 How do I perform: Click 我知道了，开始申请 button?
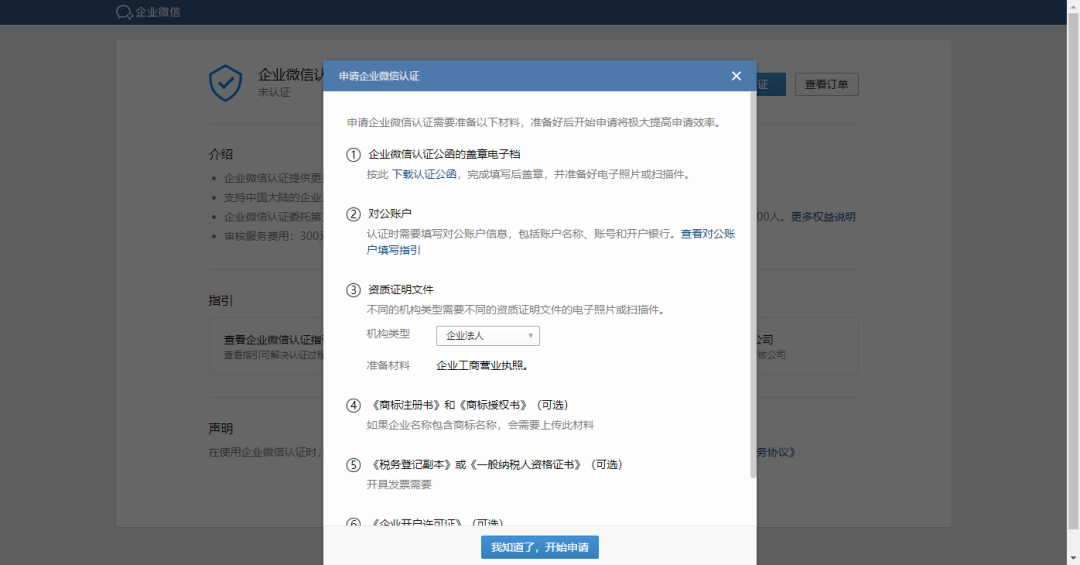click(539, 547)
